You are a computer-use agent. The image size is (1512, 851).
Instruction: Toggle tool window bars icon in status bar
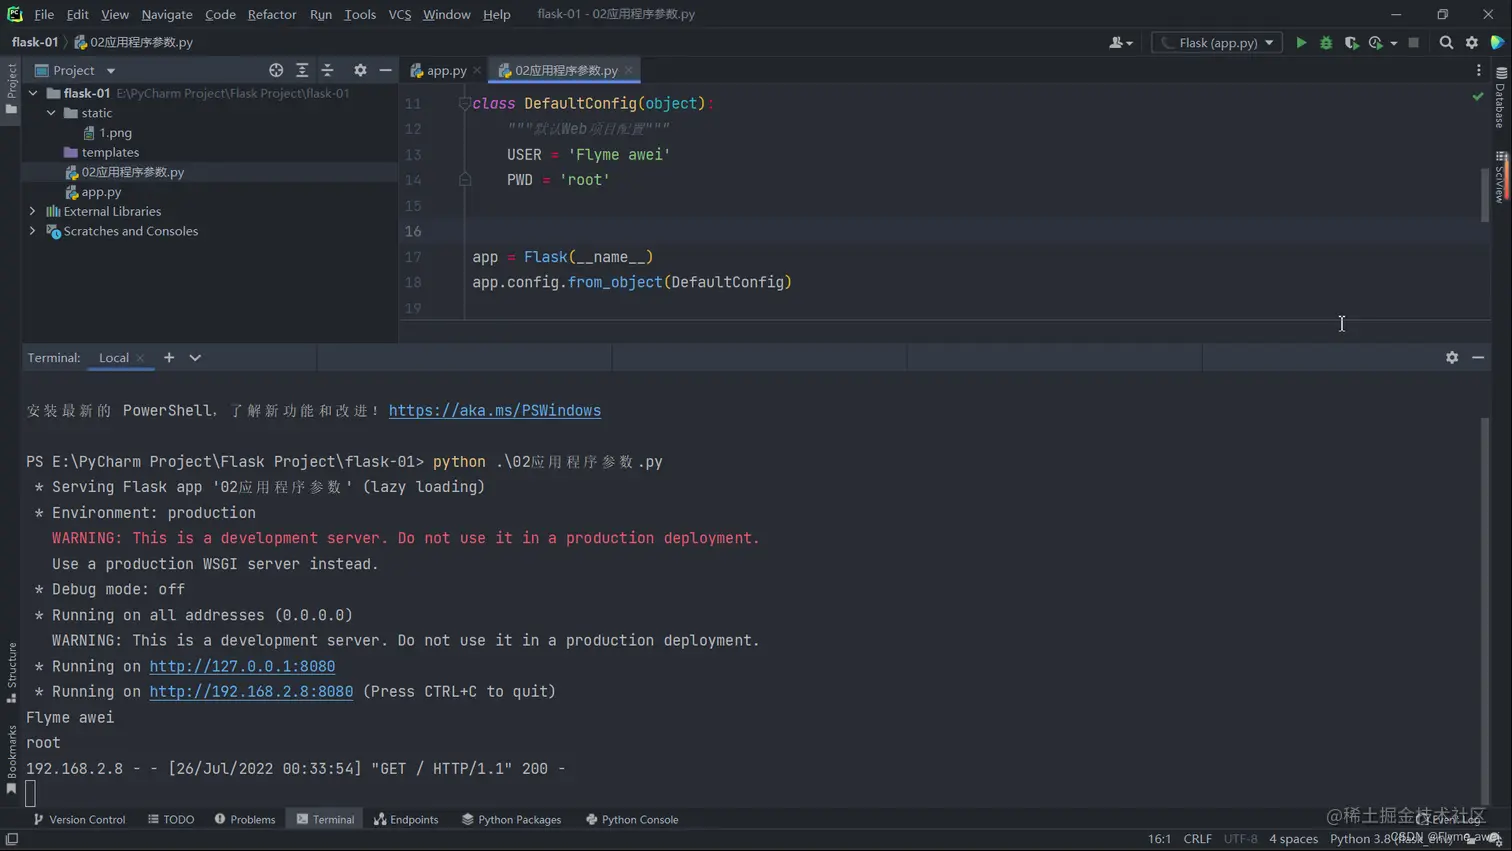coord(12,839)
